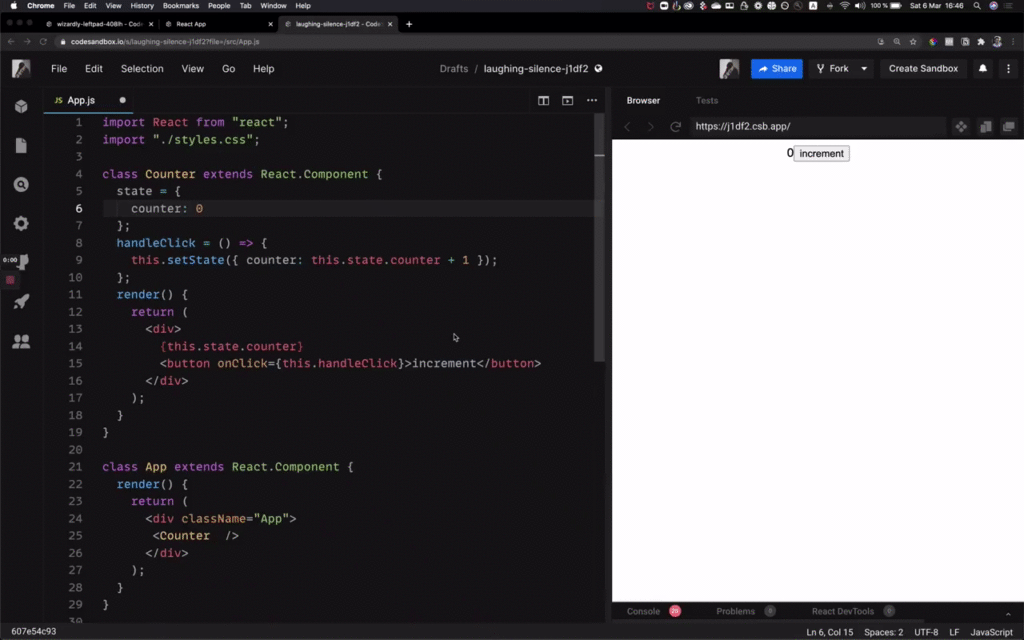1024x640 pixels.
Task: Open the CodeSandbox Edit menu
Action: [x=93, y=69]
